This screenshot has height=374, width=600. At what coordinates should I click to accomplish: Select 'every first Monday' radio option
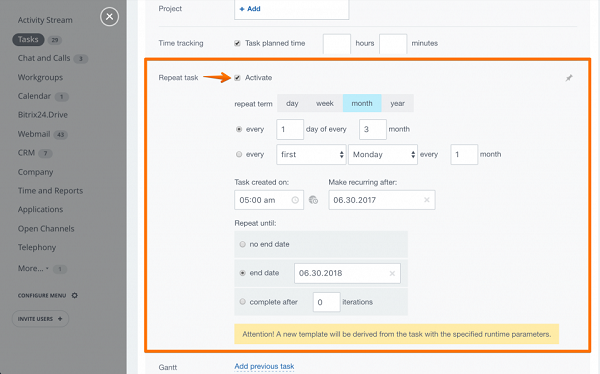click(239, 154)
